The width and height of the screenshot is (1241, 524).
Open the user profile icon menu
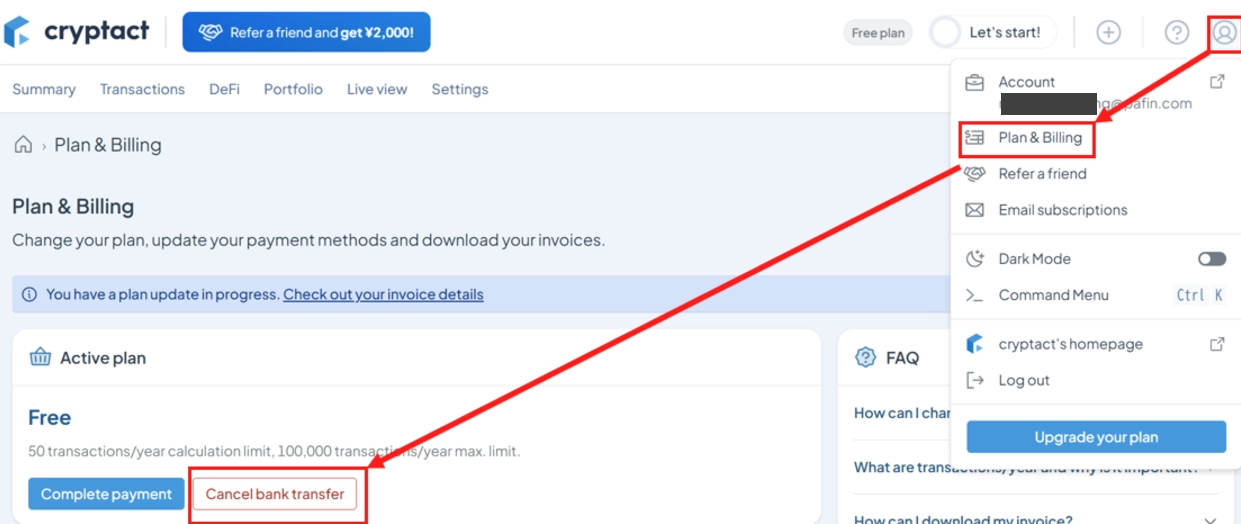[x=1225, y=32]
